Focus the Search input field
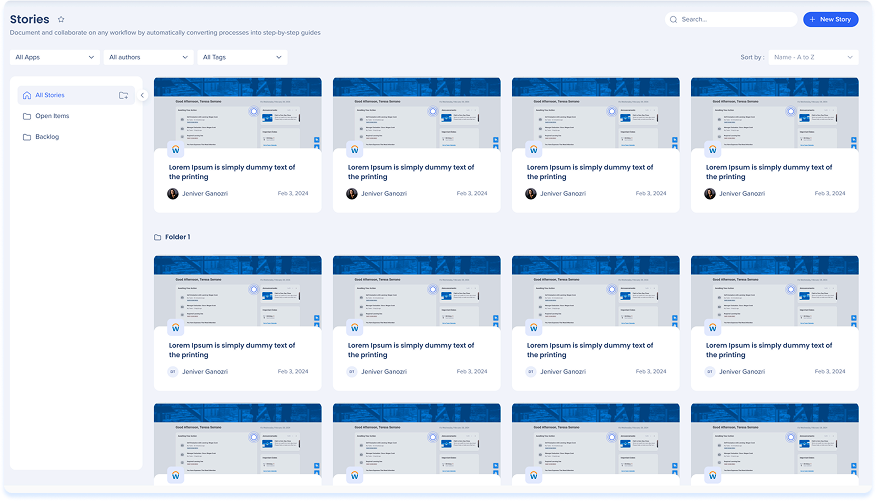 coord(735,19)
